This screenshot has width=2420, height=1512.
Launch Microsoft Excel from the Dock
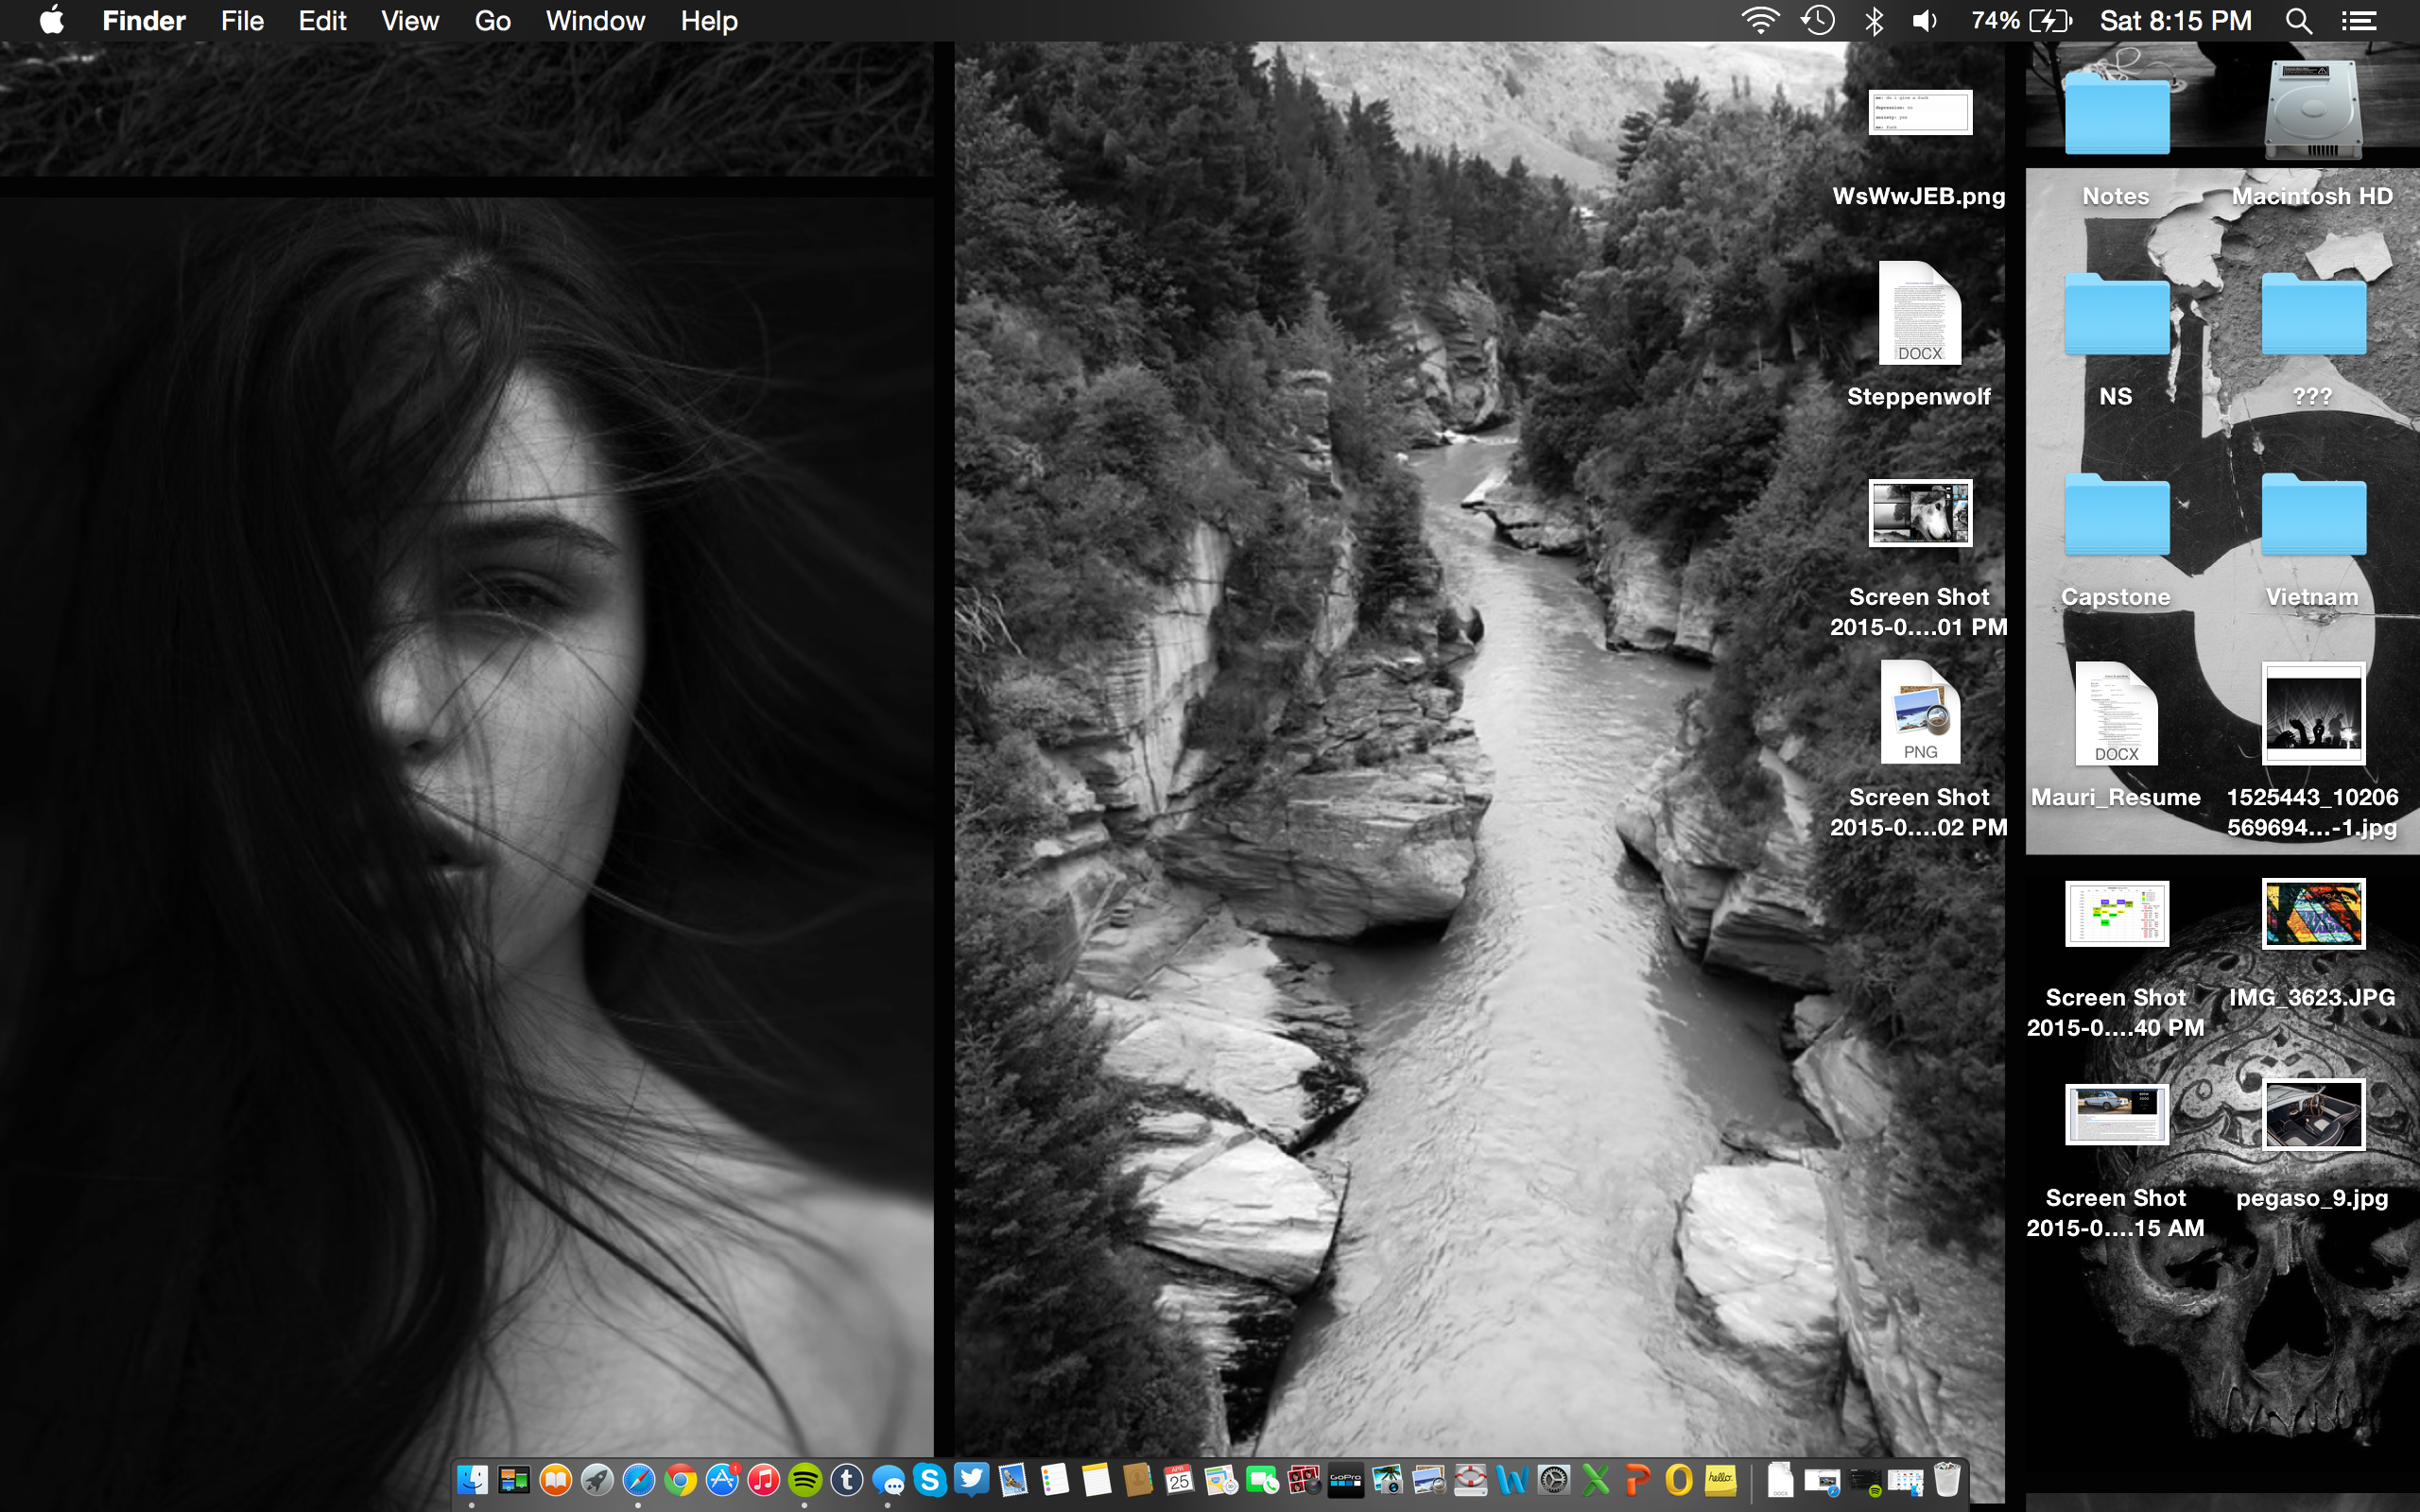(1596, 1479)
